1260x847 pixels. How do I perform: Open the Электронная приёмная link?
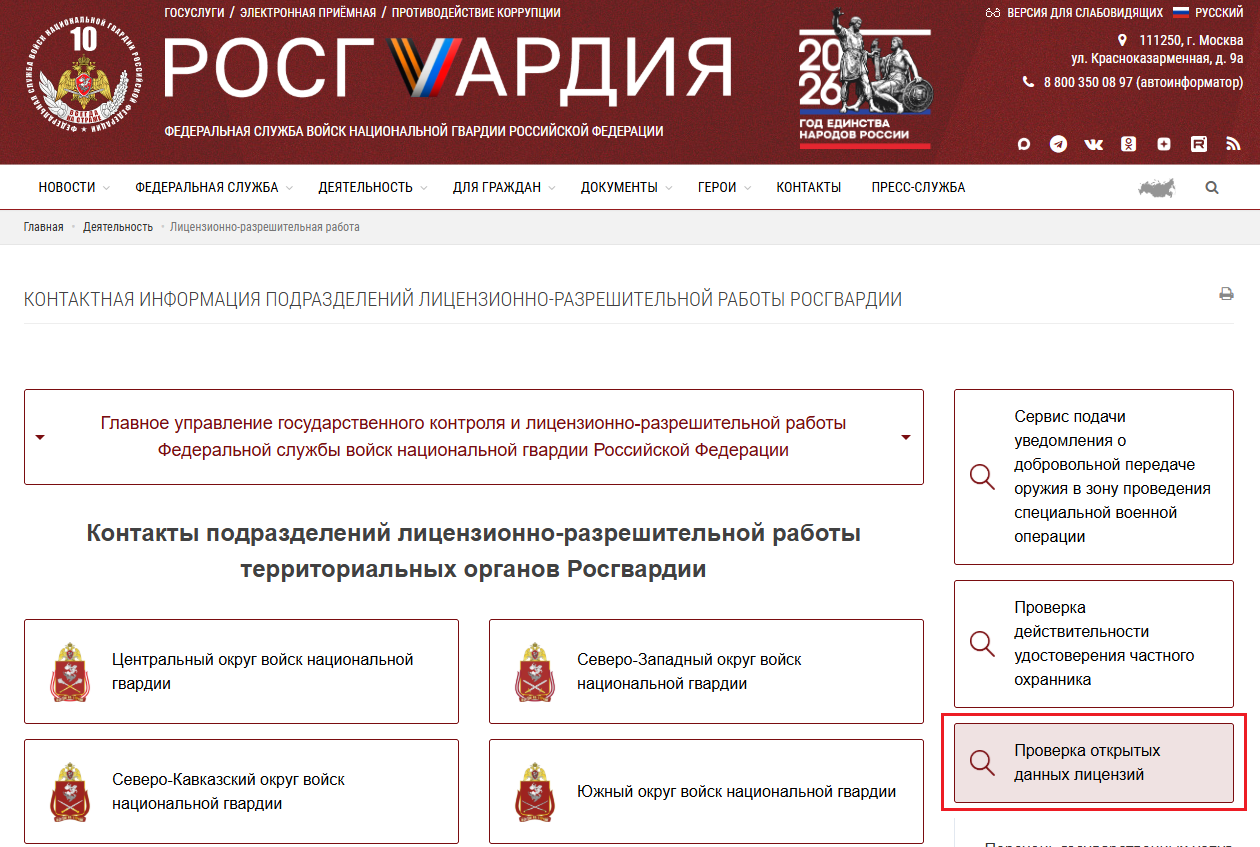tap(307, 13)
